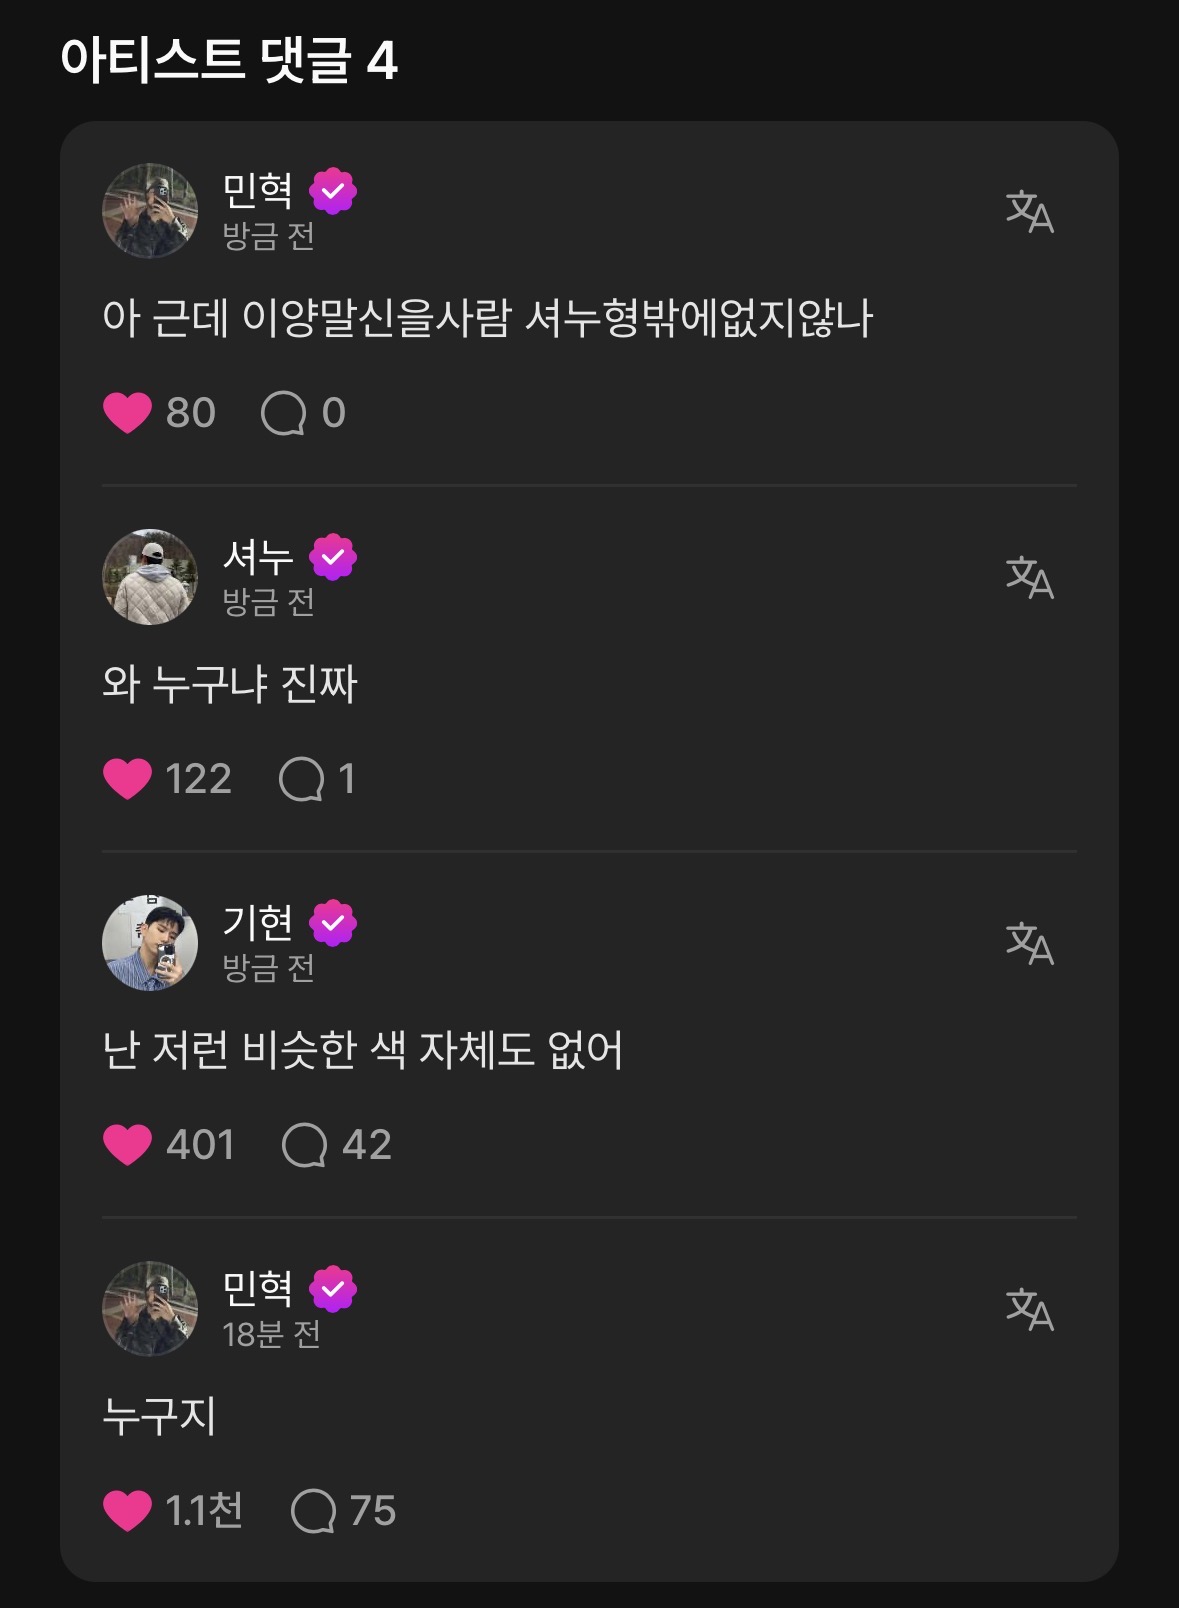Open 민혁's avatar on 18분 전 comment
The height and width of the screenshot is (1608, 1179).
150,1309
